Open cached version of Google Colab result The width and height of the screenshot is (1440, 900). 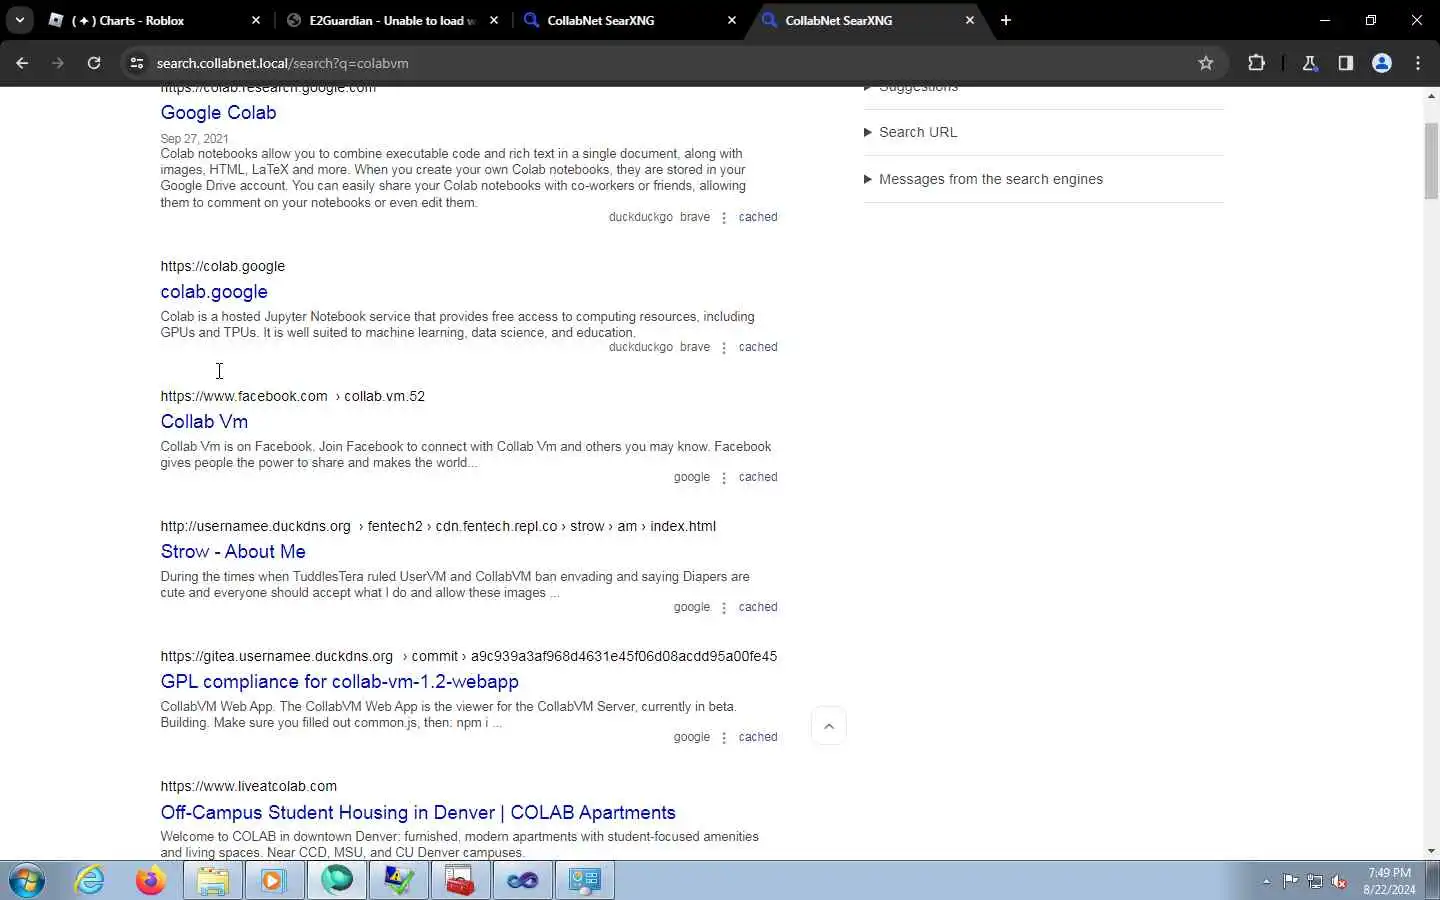(758, 217)
